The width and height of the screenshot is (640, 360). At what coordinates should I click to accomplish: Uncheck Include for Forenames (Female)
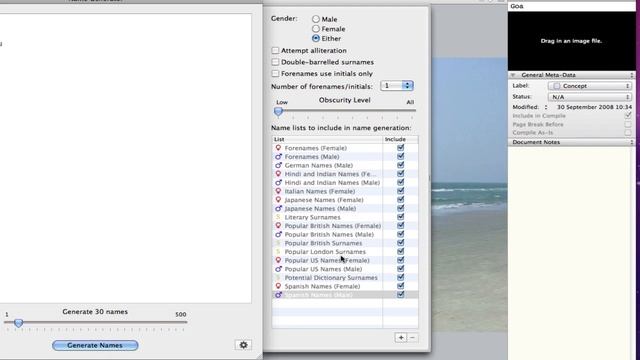[400, 148]
